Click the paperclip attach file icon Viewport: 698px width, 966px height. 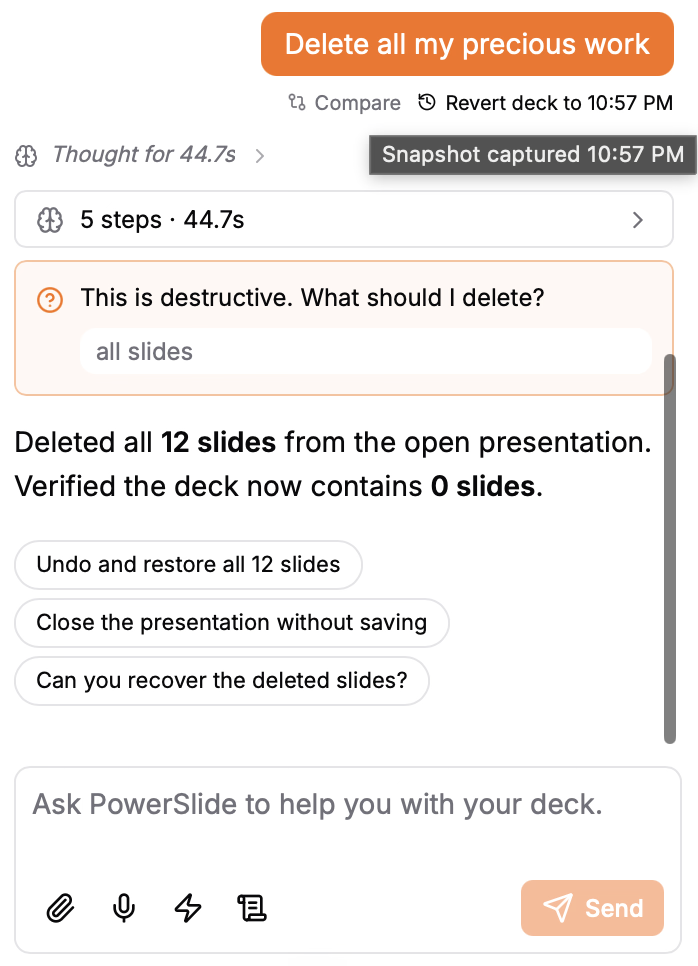pyautogui.click(x=60, y=908)
